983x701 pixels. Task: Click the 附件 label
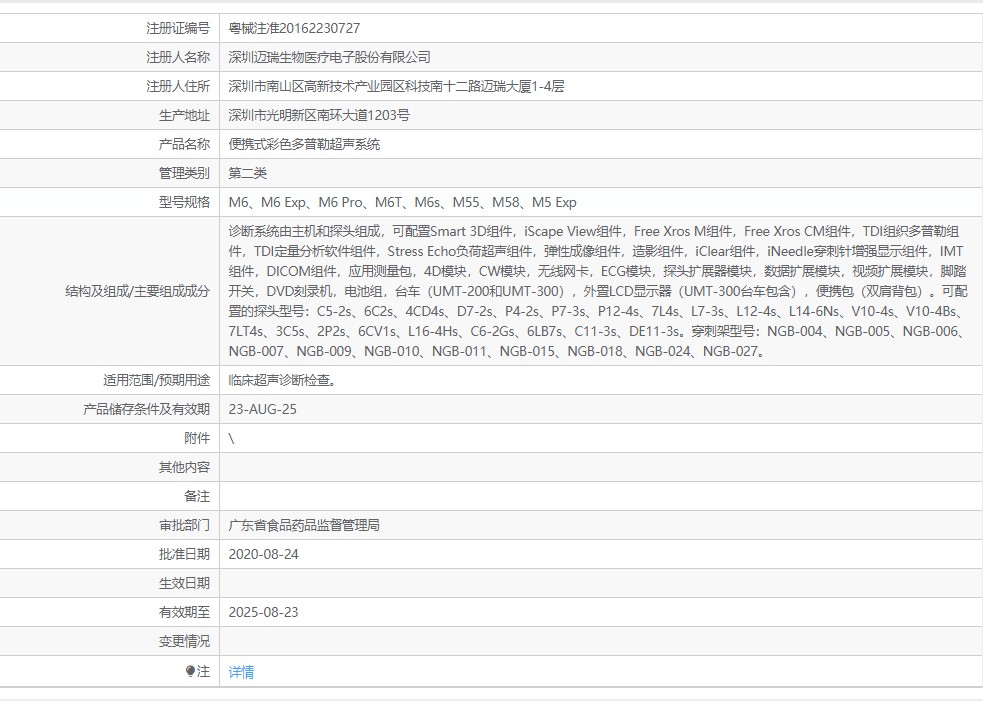point(197,438)
